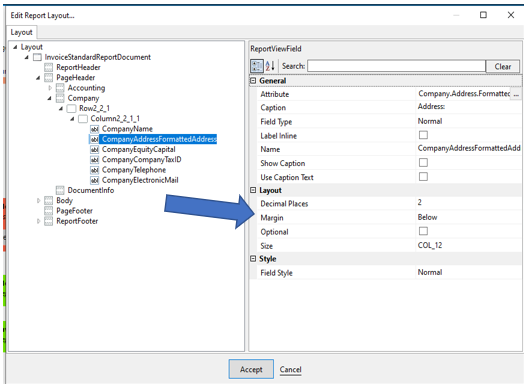Select the PageFooter tree item

pos(74,211)
